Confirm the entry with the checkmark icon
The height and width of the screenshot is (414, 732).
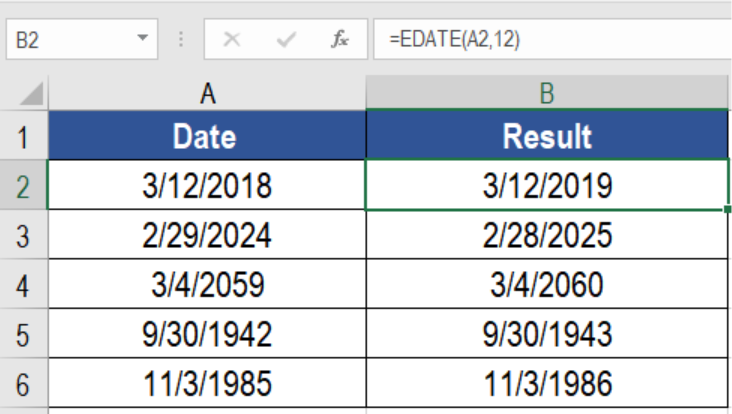tap(286, 40)
